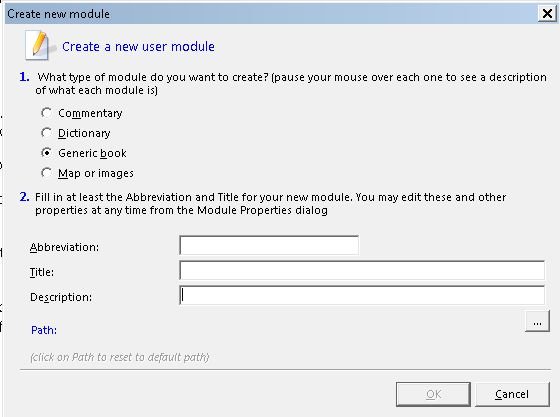The height and width of the screenshot is (417, 560).
Task: Click the Map or images label
Action: pos(96,173)
